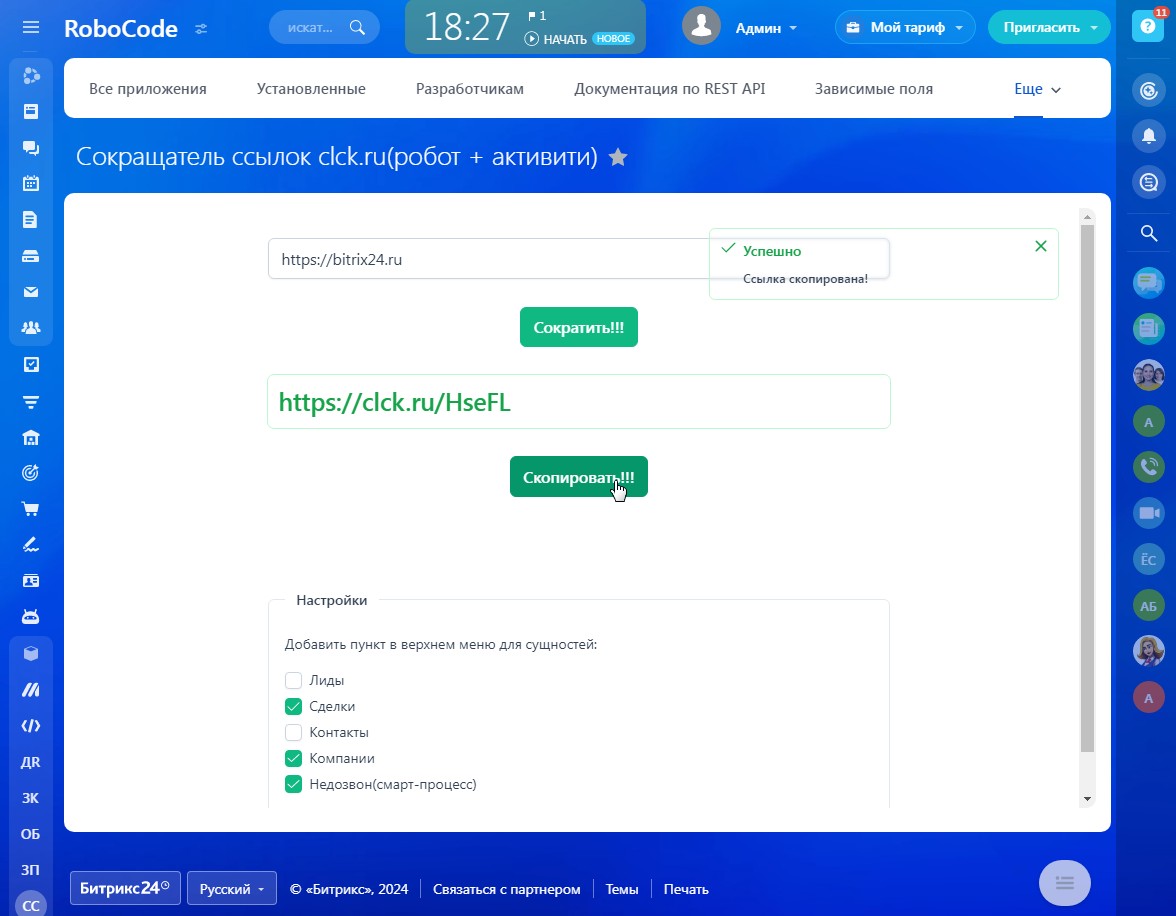This screenshot has width=1176, height=916.
Task: Open the ЗК sidebar item
Action: (31, 798)
